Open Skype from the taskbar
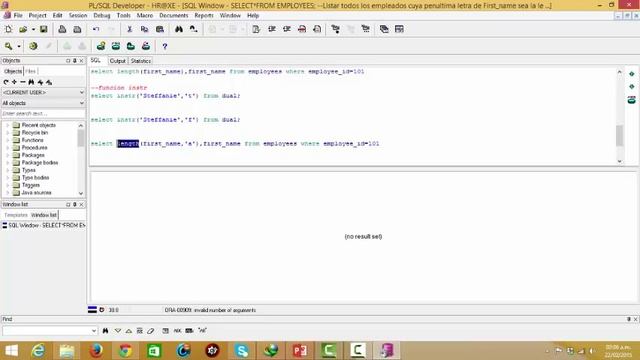The width and height of the screenshot is (640, 360). (241, 351)
